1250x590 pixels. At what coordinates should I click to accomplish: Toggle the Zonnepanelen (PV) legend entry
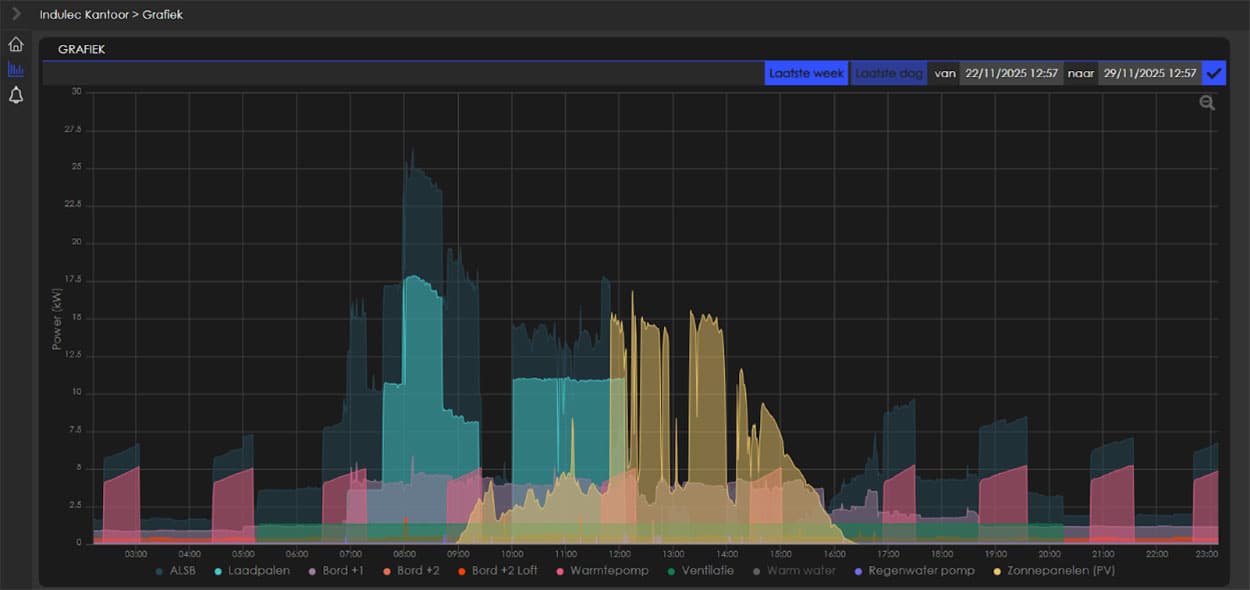tap(1053, 571)
